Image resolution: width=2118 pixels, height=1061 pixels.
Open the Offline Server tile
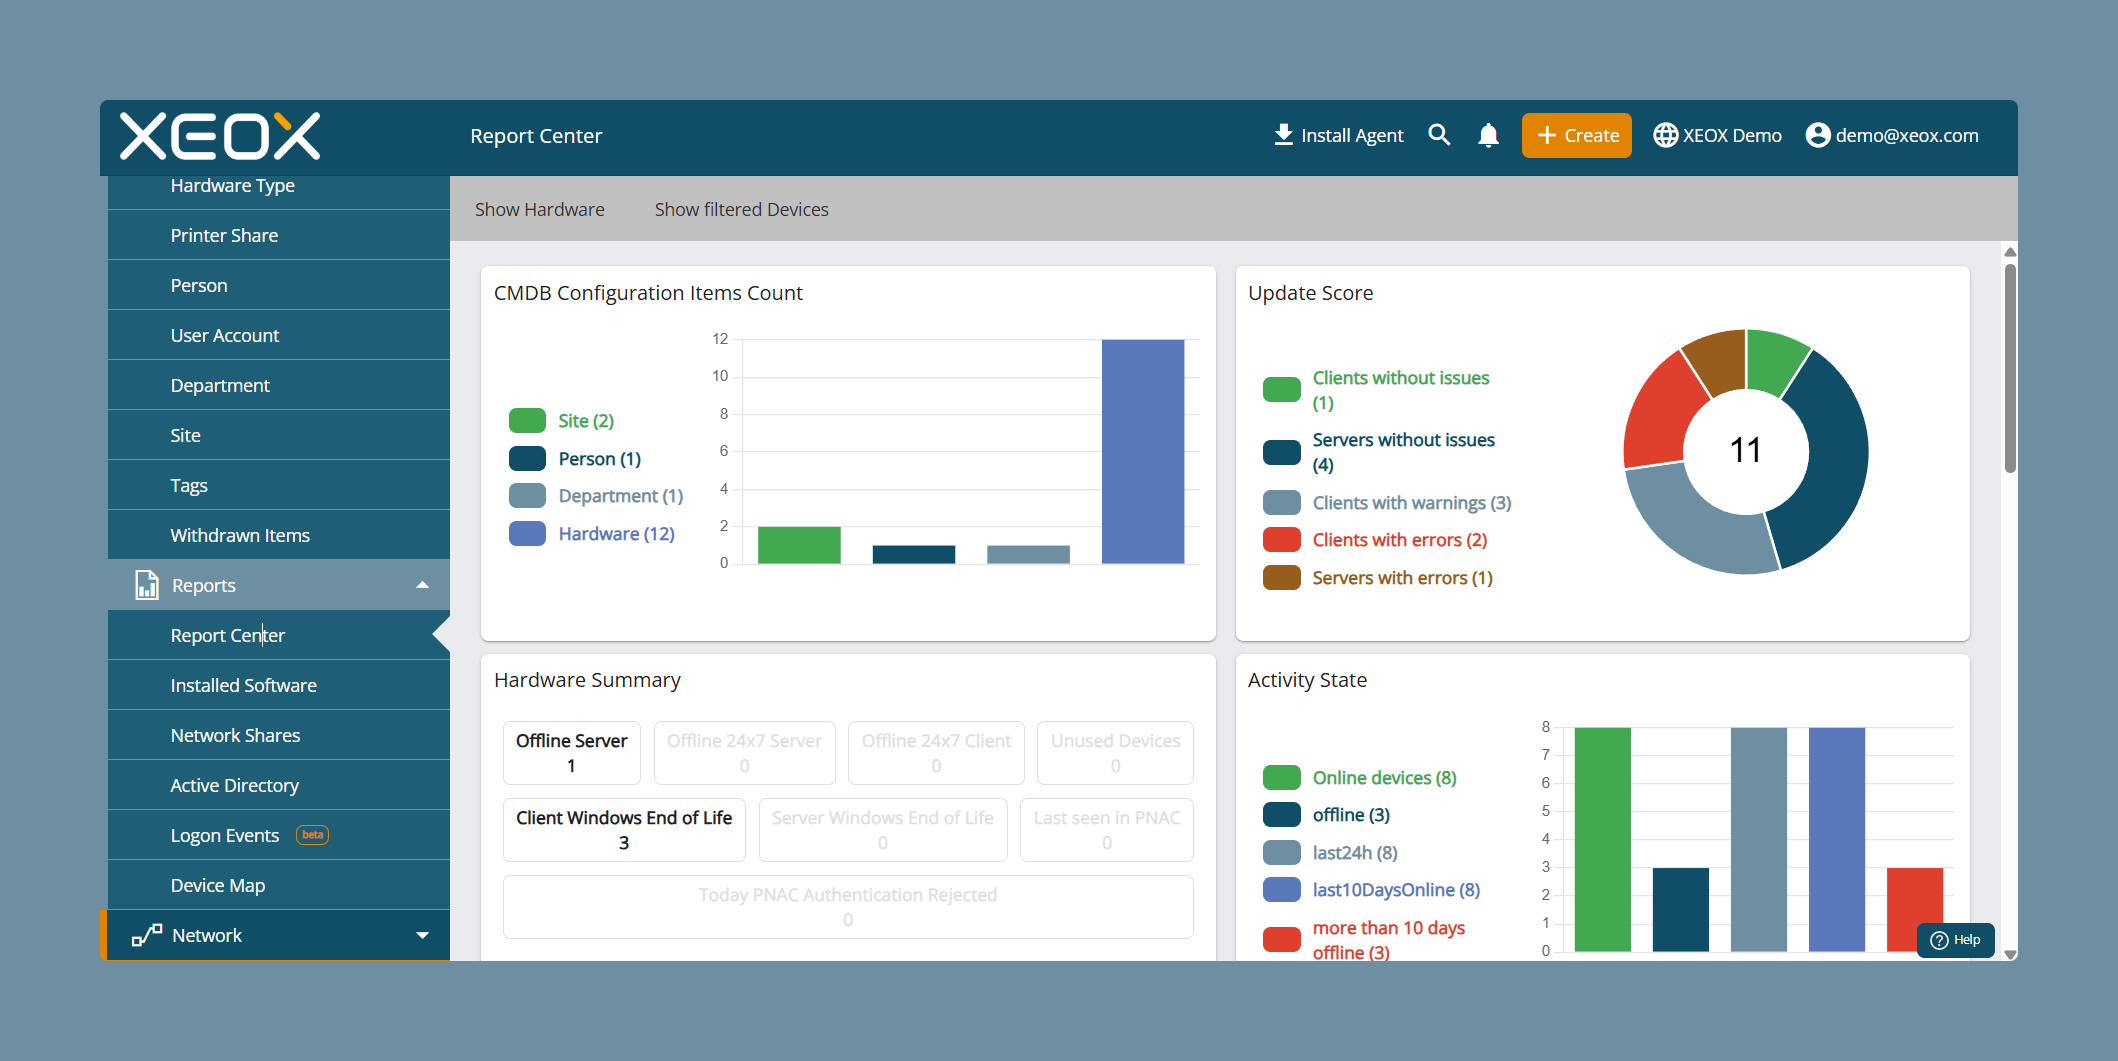[x=572, y=753]
